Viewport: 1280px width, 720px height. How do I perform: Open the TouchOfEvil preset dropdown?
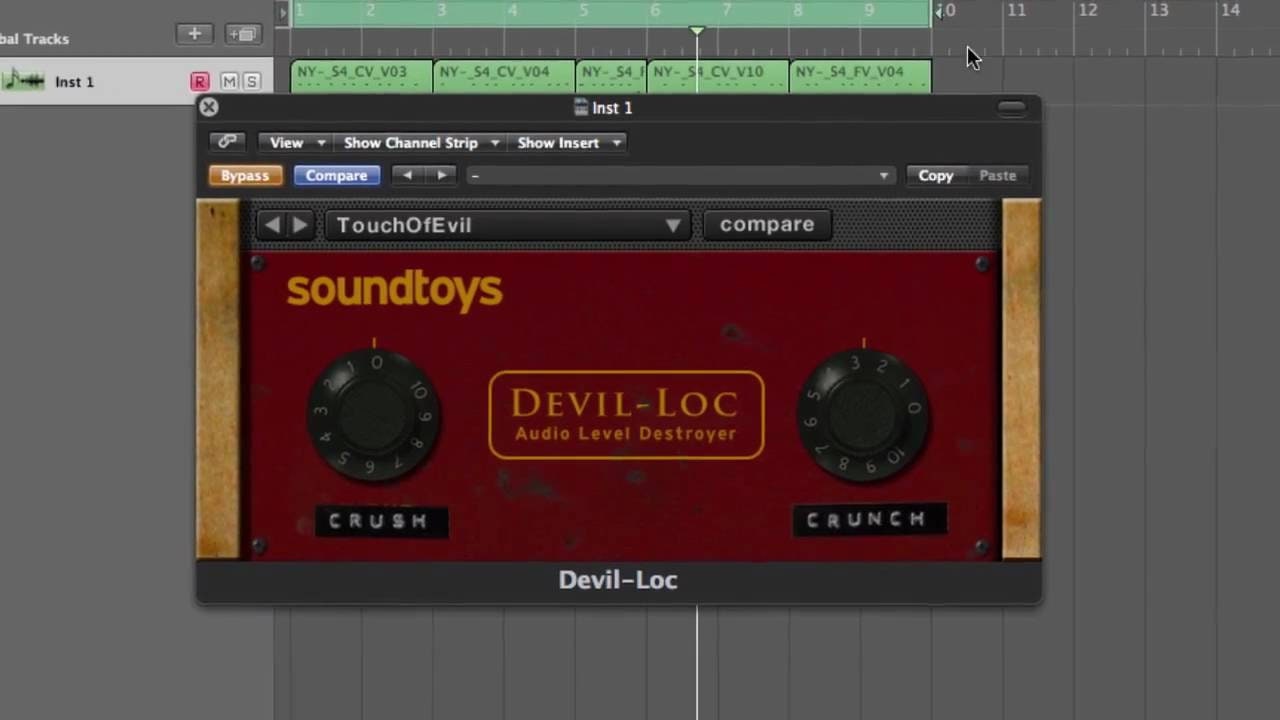pyautogui.click(x=505, y=224)
